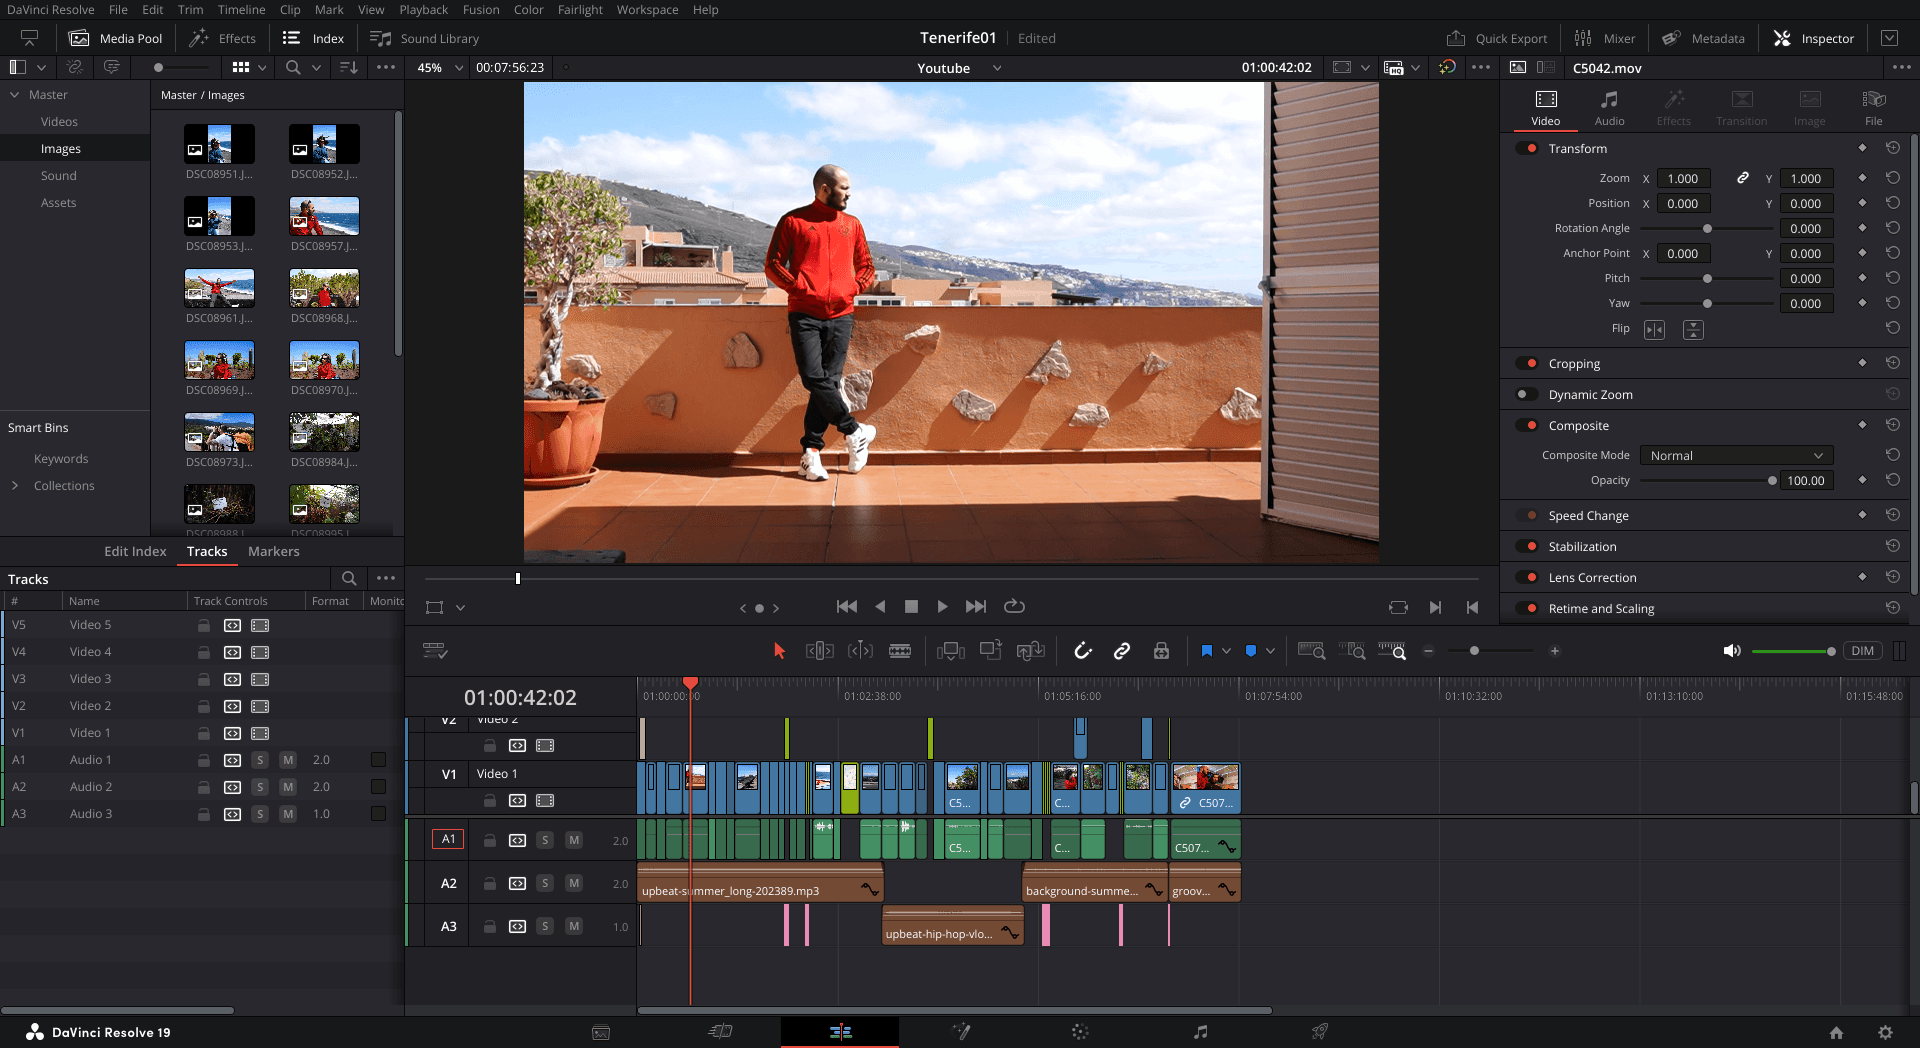Expand Collections smart bin
Screen dimensions: 1920x1048
(x=15, y=486)
